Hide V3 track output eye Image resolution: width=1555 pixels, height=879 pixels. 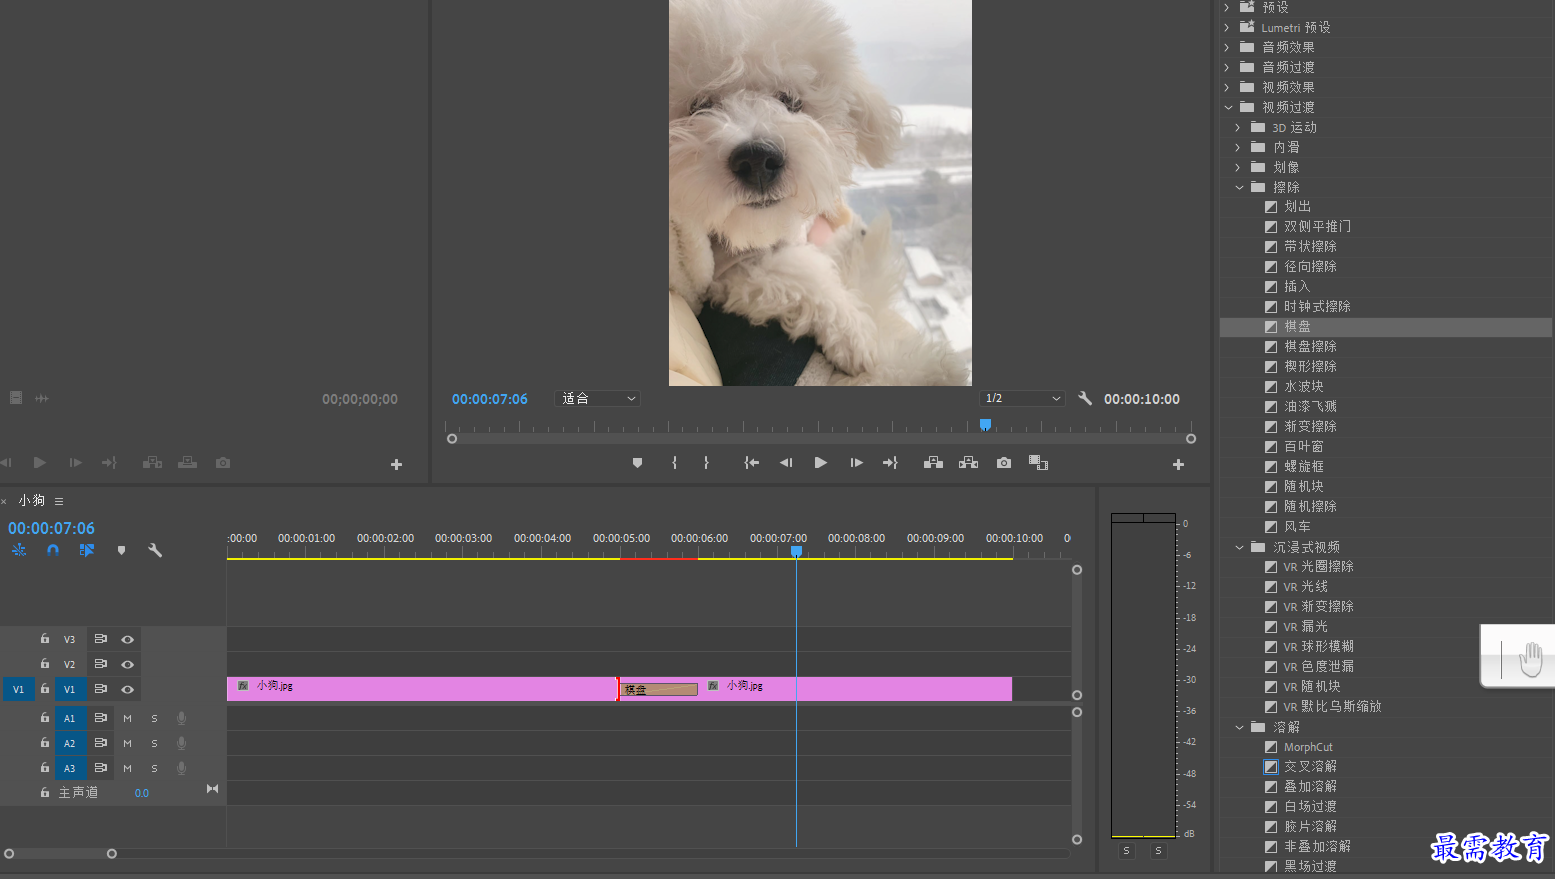click(x=128, y=639)
